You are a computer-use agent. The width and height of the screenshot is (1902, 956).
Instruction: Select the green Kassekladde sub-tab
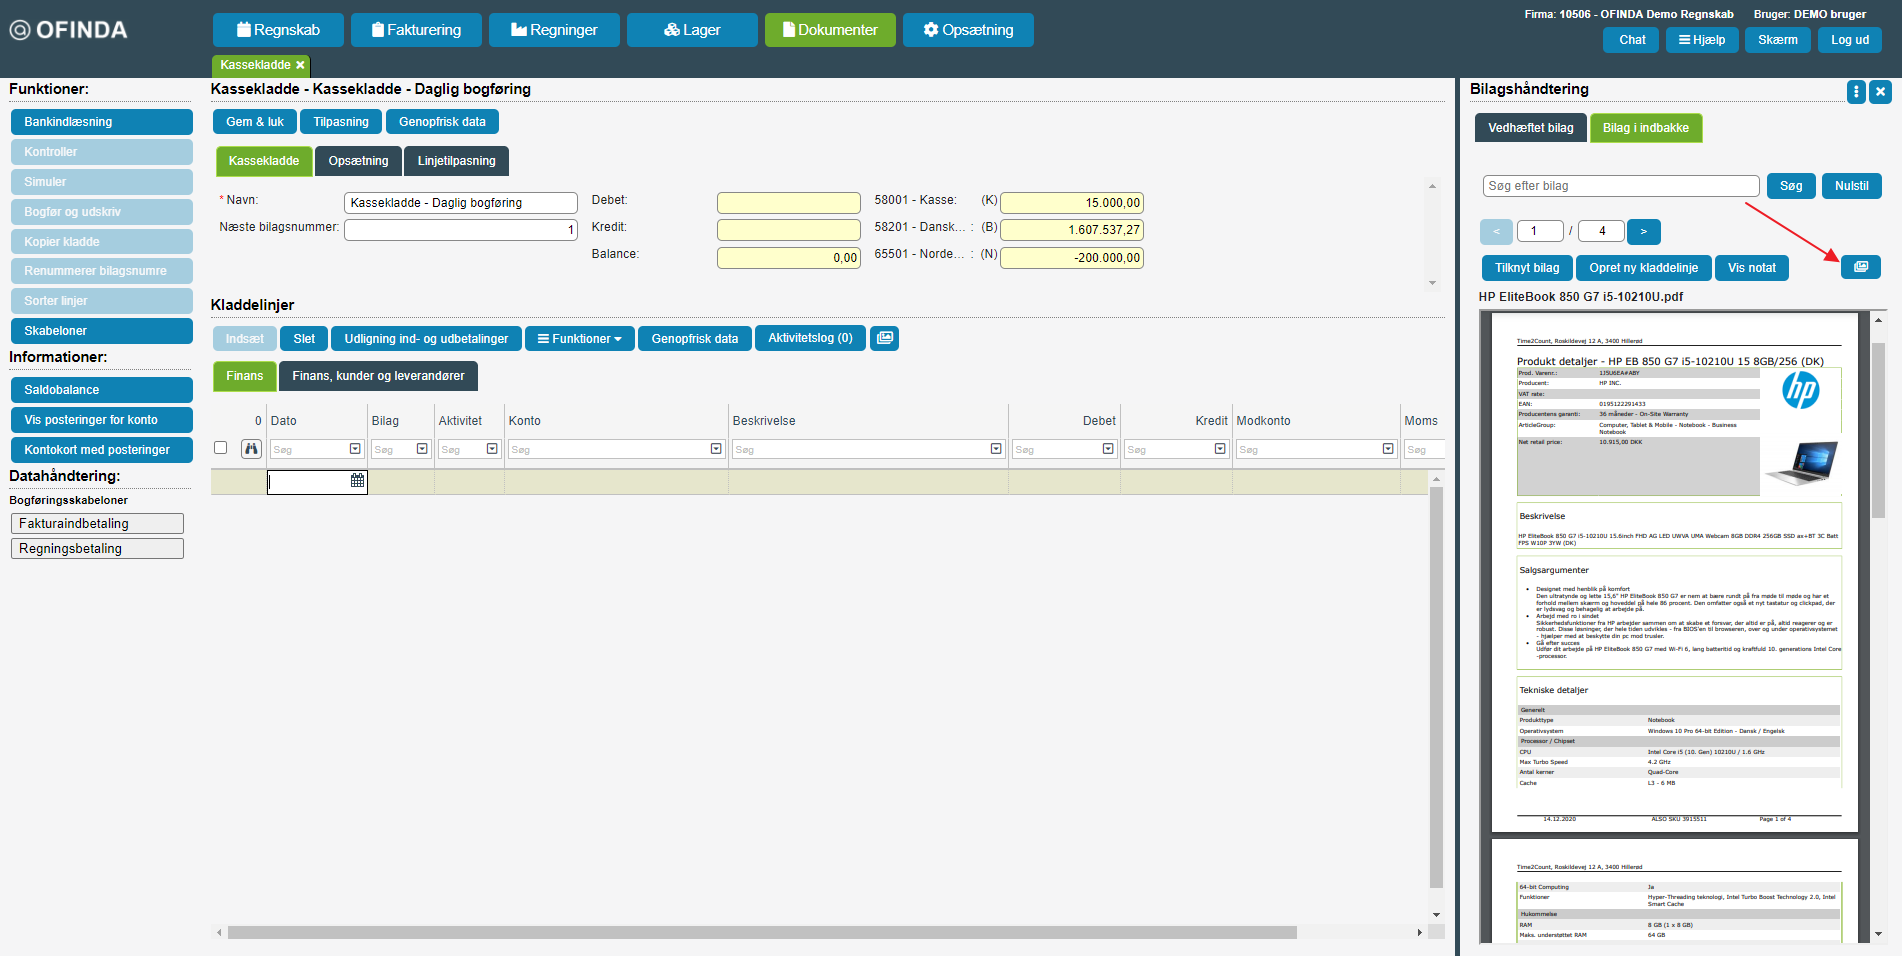pos(264,161)
